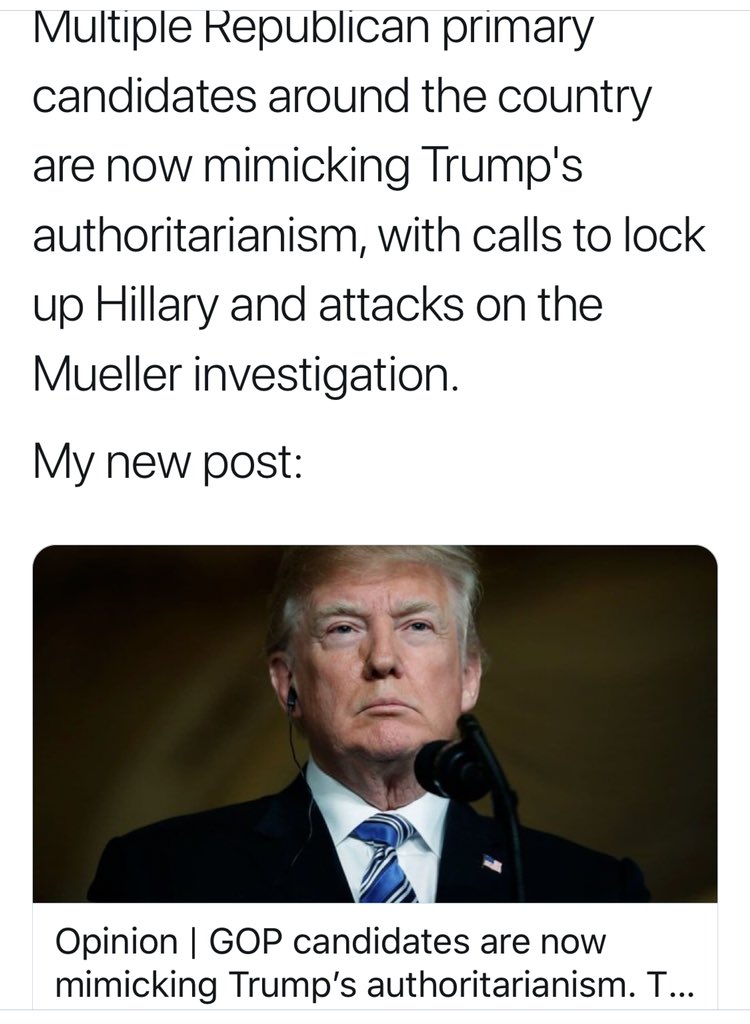Open the article preview photo thumbnail

pos(375,724)
